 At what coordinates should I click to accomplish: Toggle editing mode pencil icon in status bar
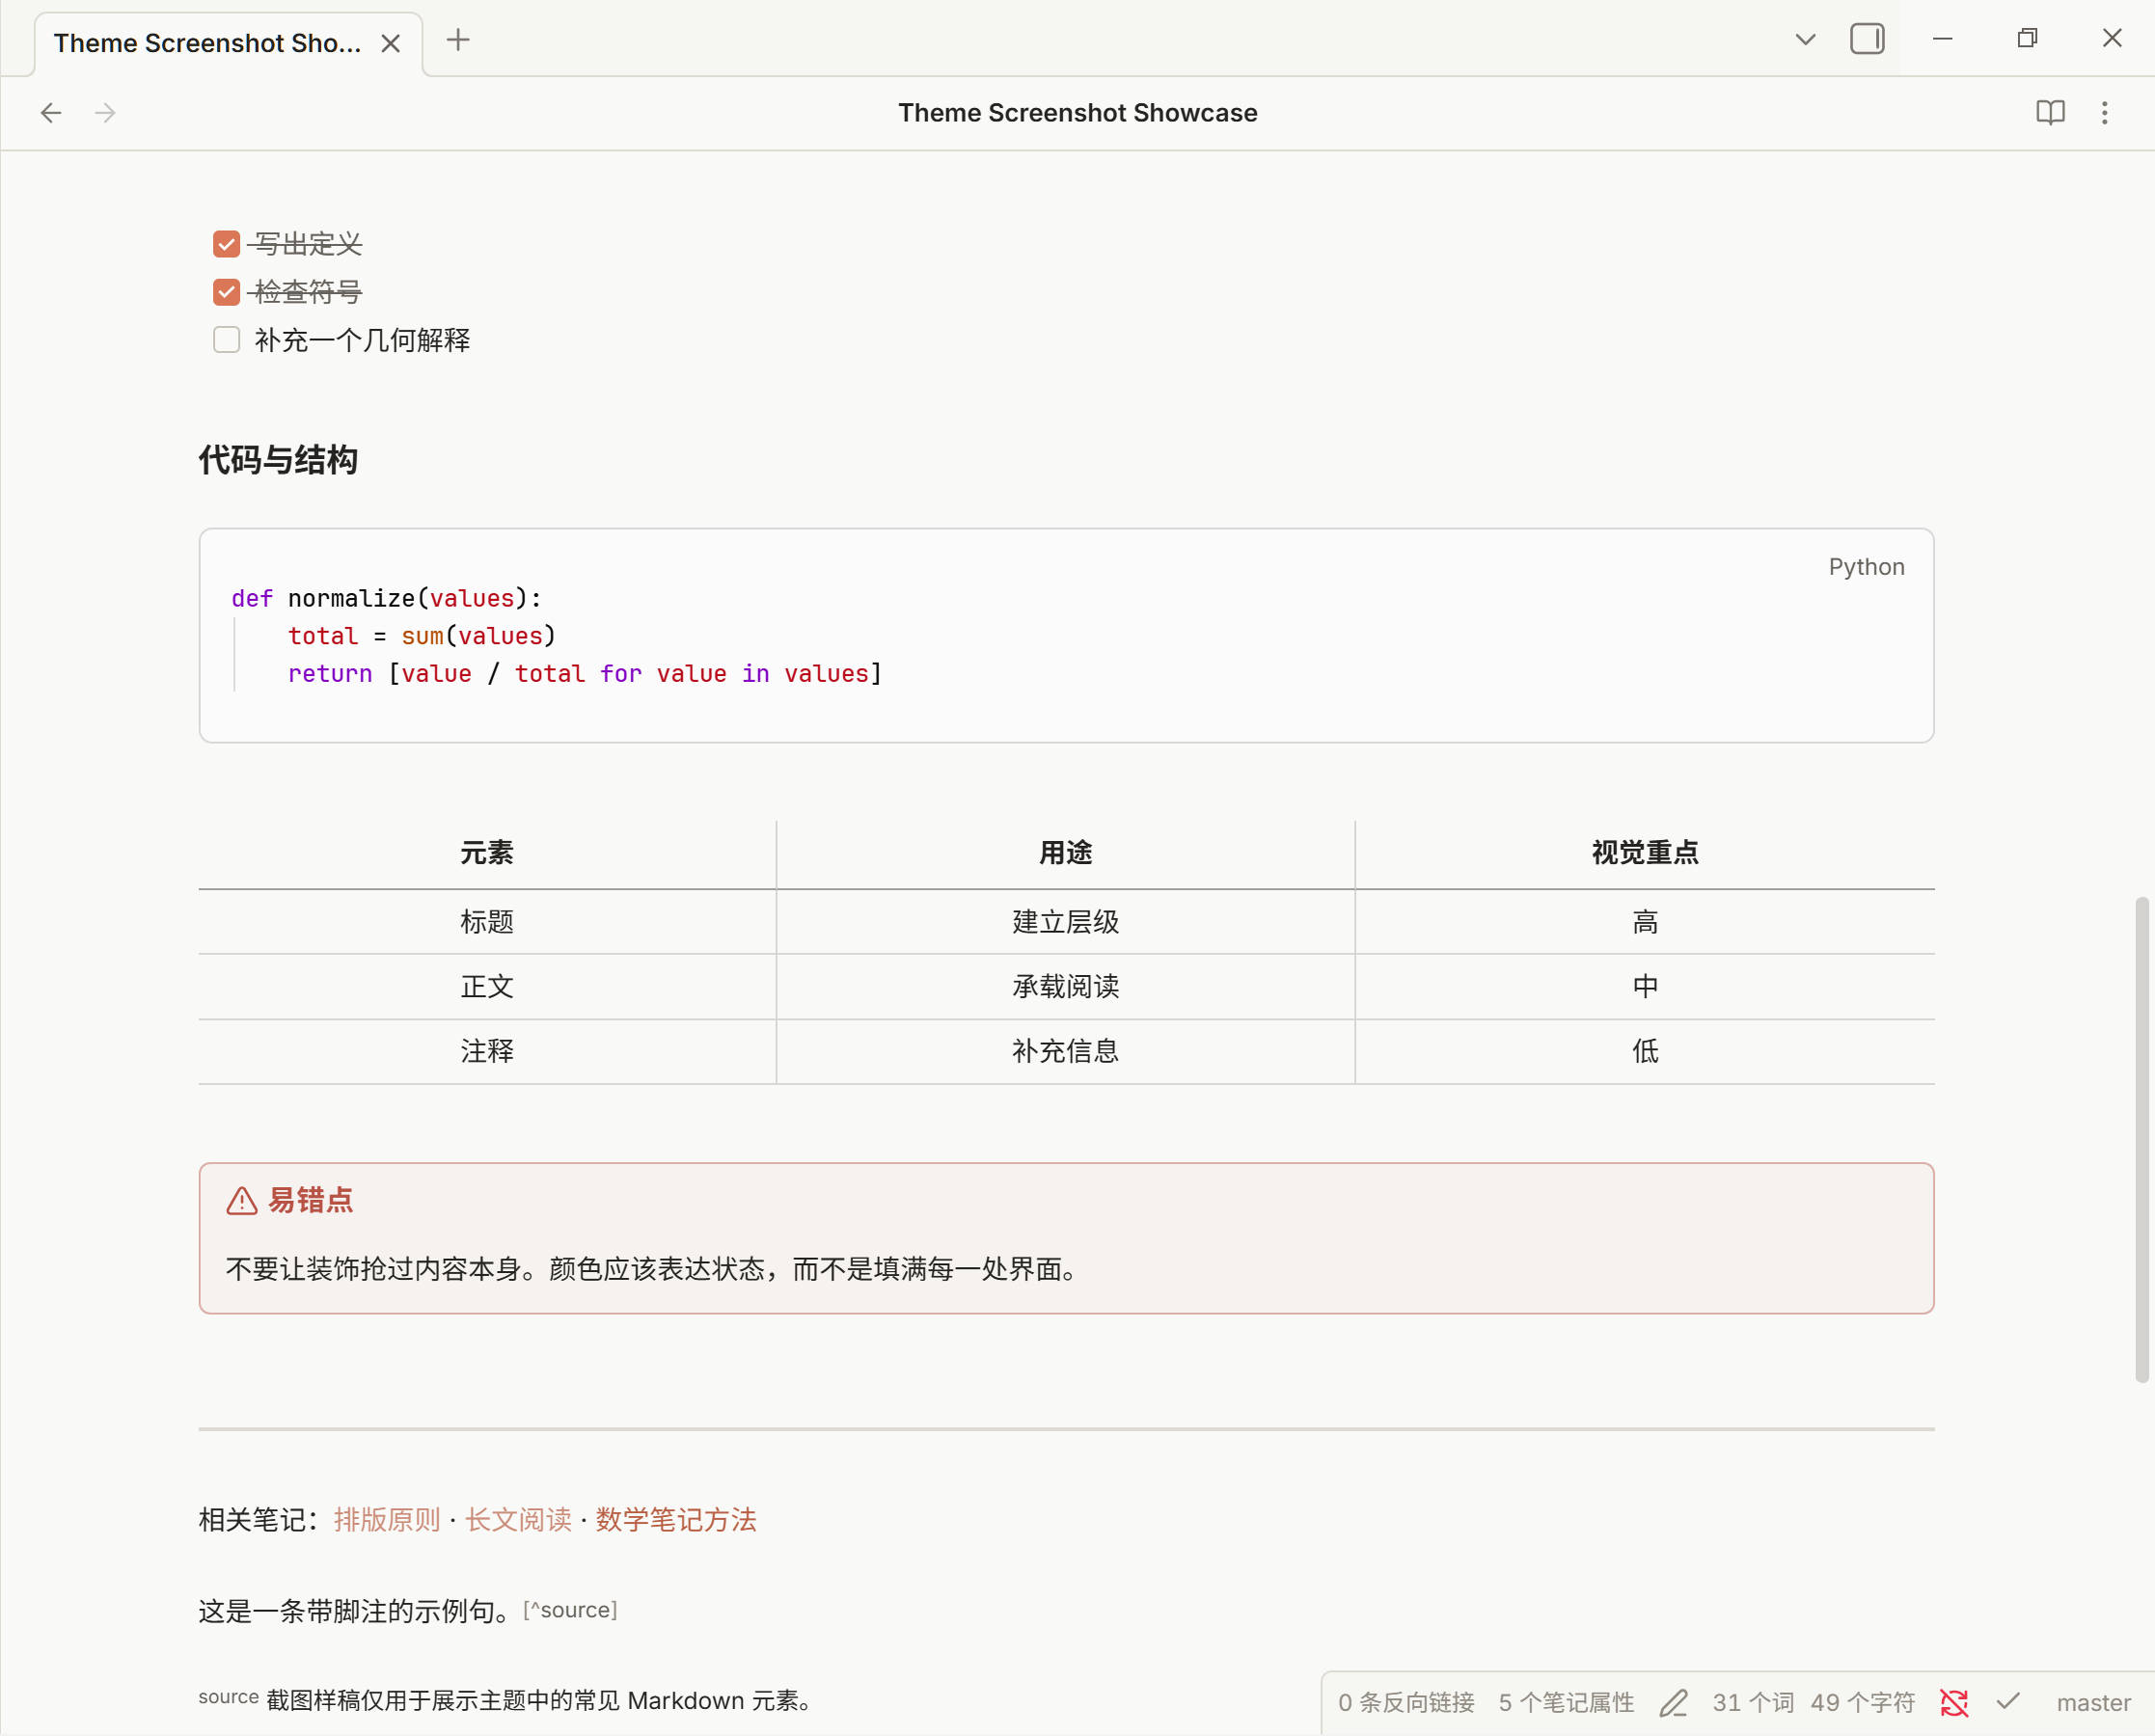(1674, 1703)
